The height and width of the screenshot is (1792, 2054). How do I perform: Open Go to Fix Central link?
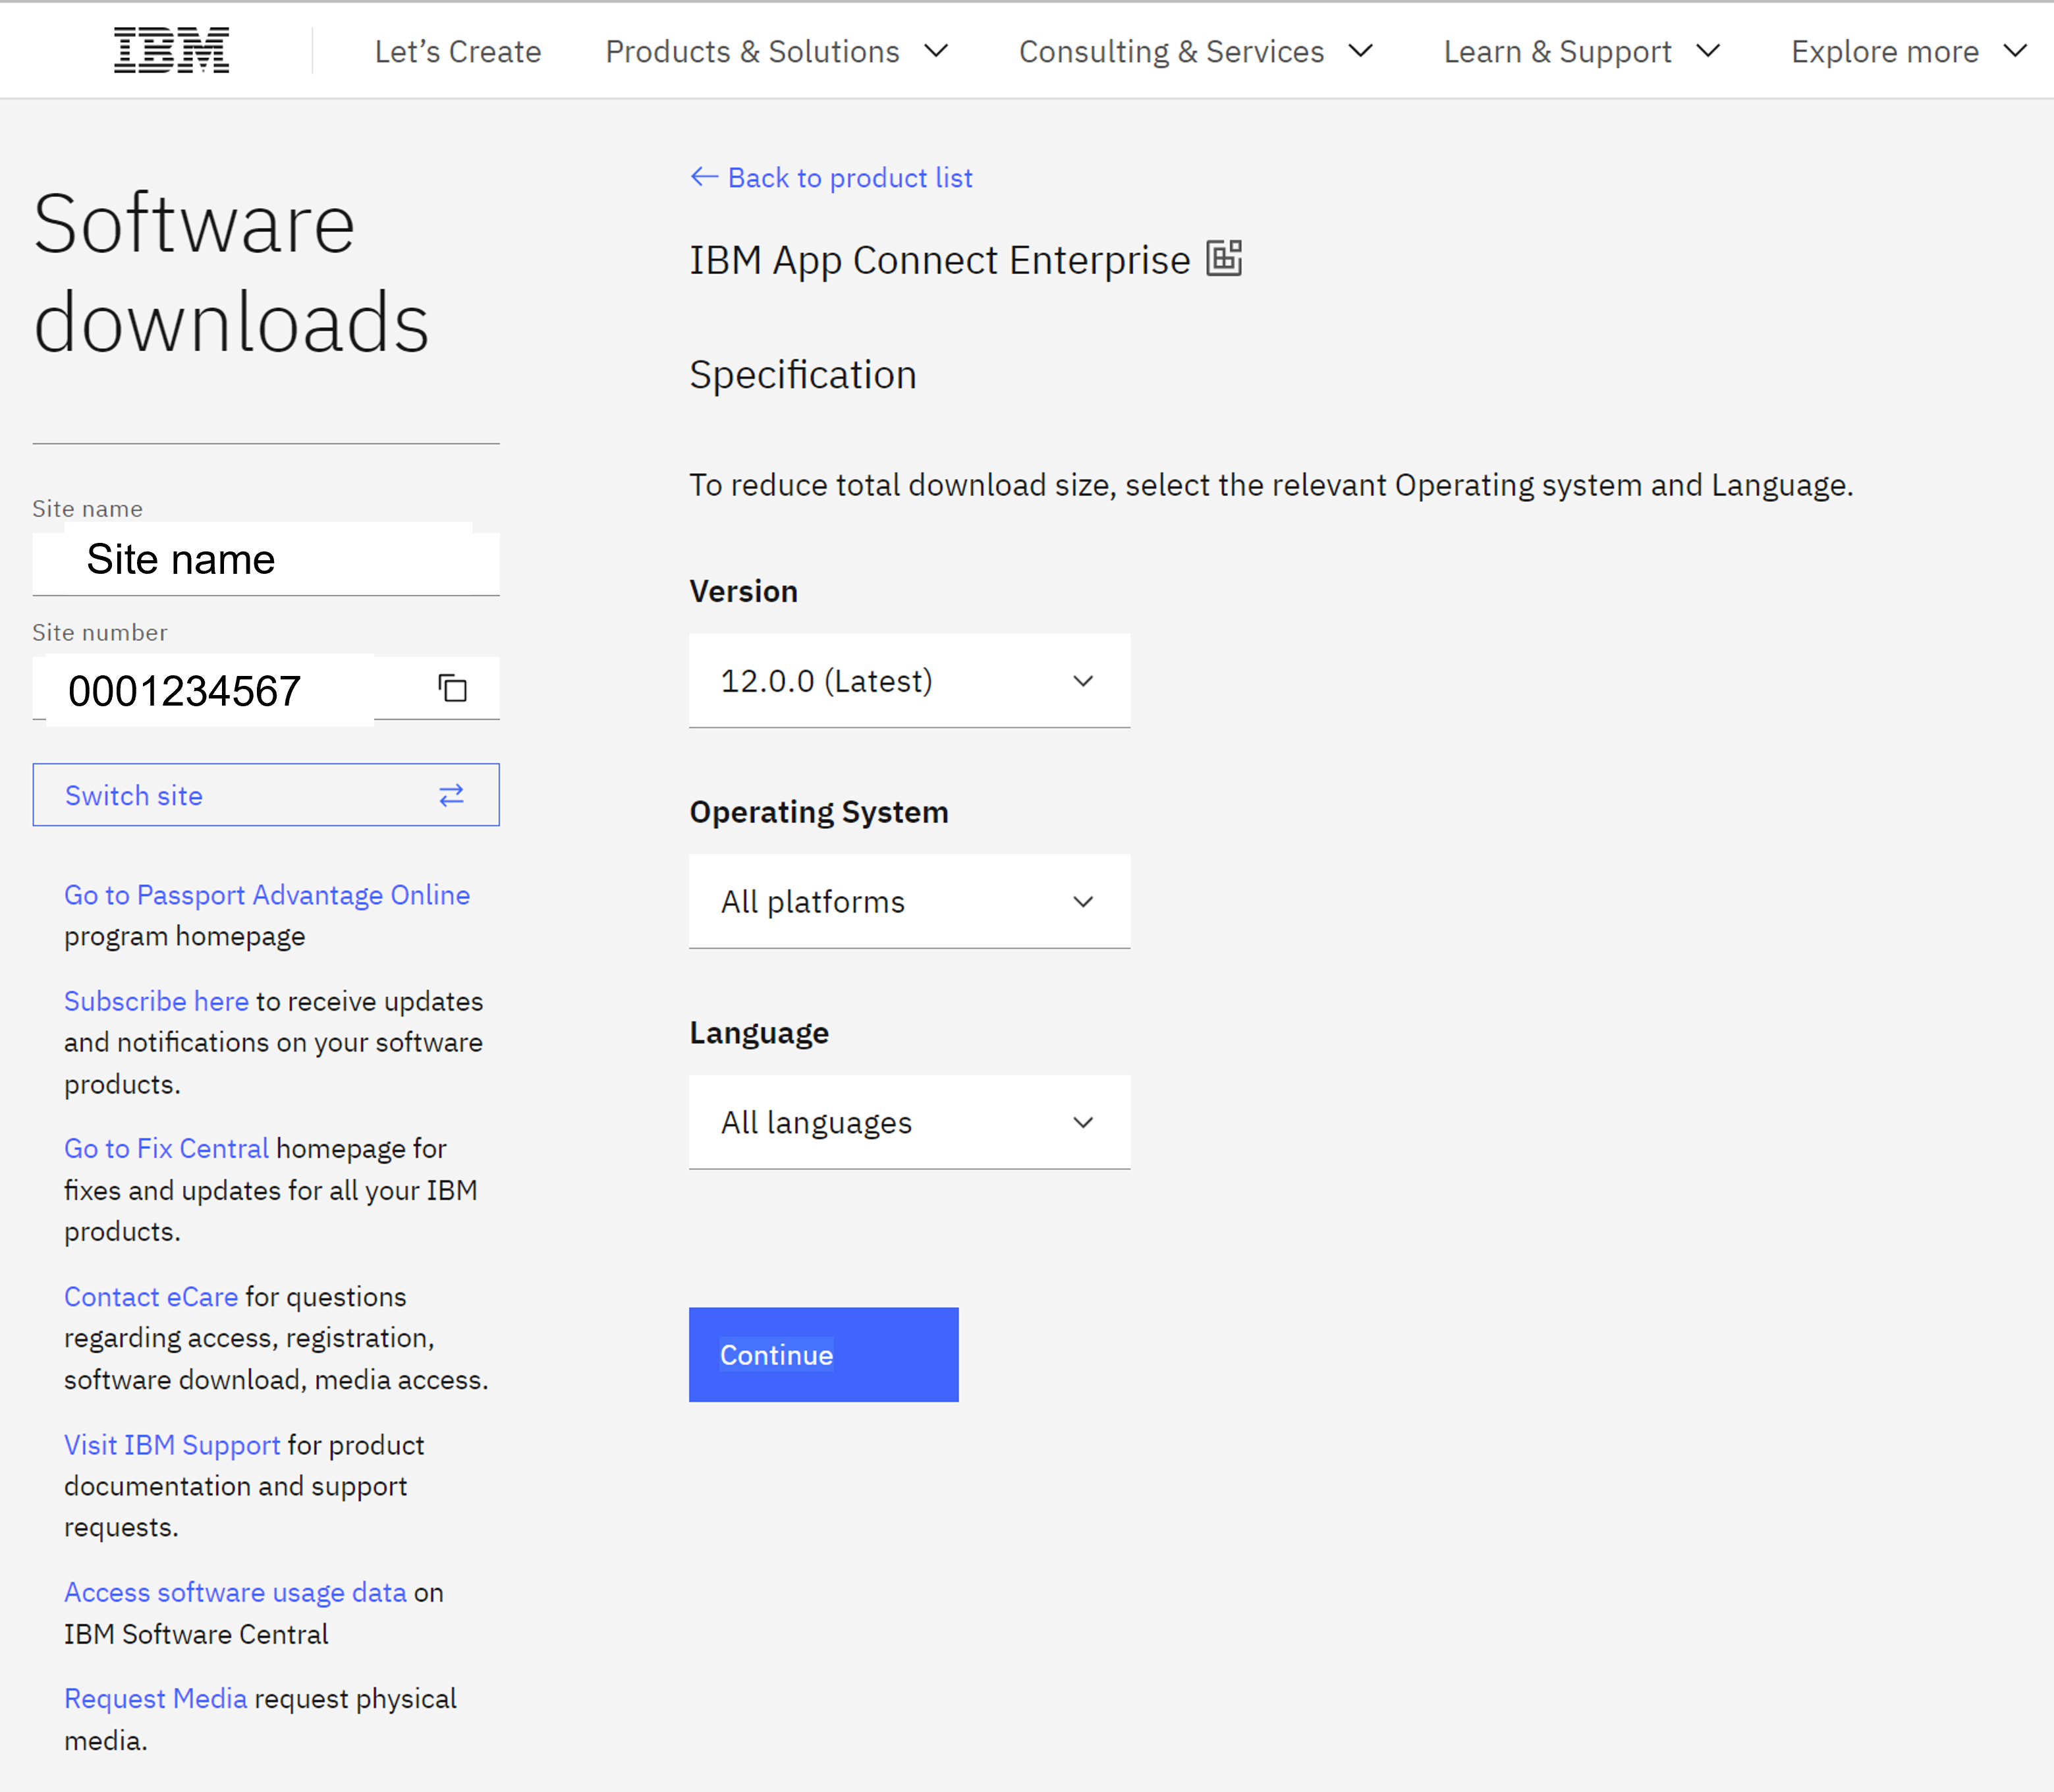[x=166, y=1149]
